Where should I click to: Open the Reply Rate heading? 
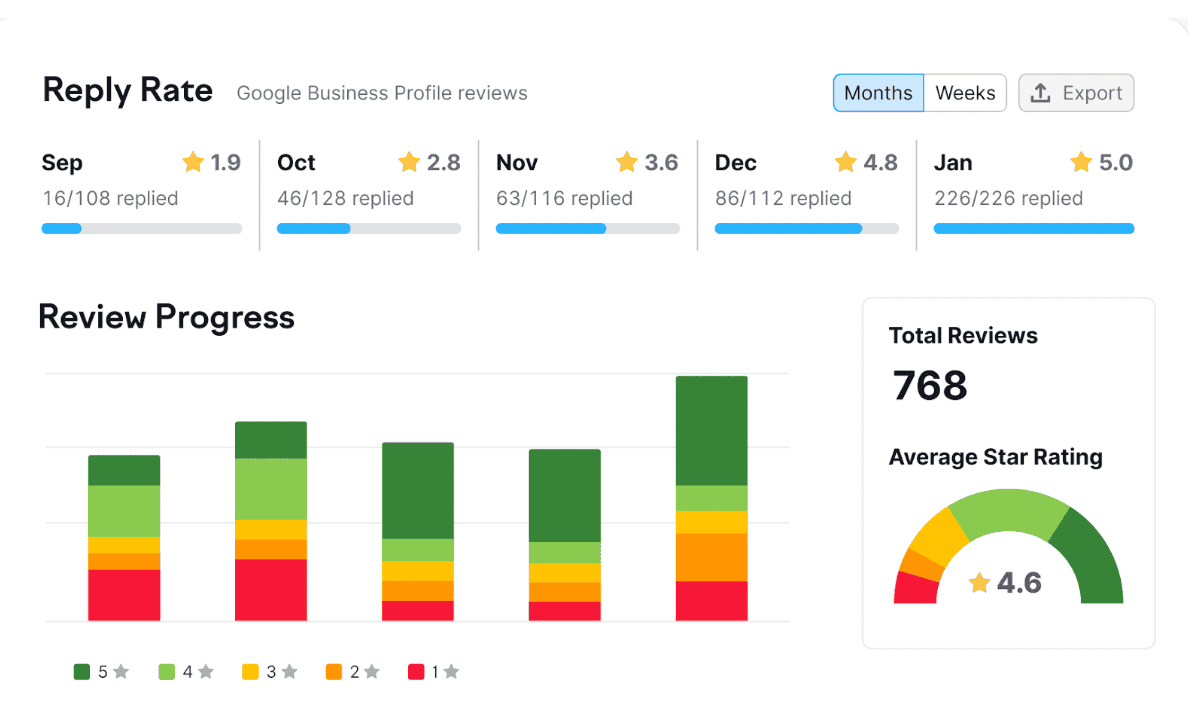tap(127, 90)
